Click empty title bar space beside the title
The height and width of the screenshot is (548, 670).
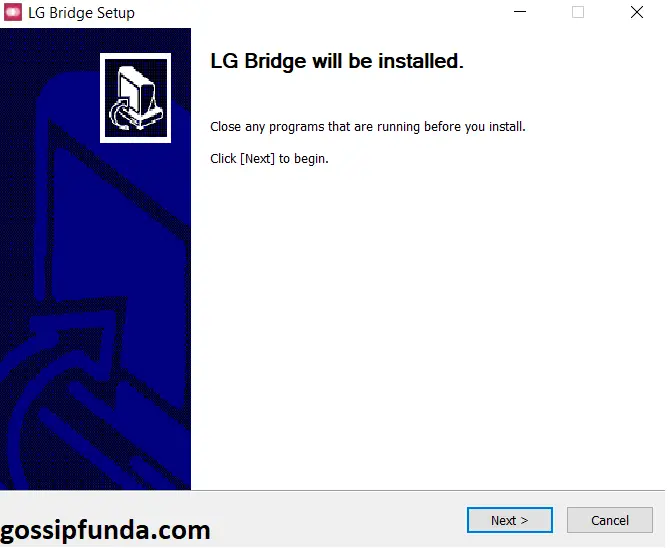point(320,13)
